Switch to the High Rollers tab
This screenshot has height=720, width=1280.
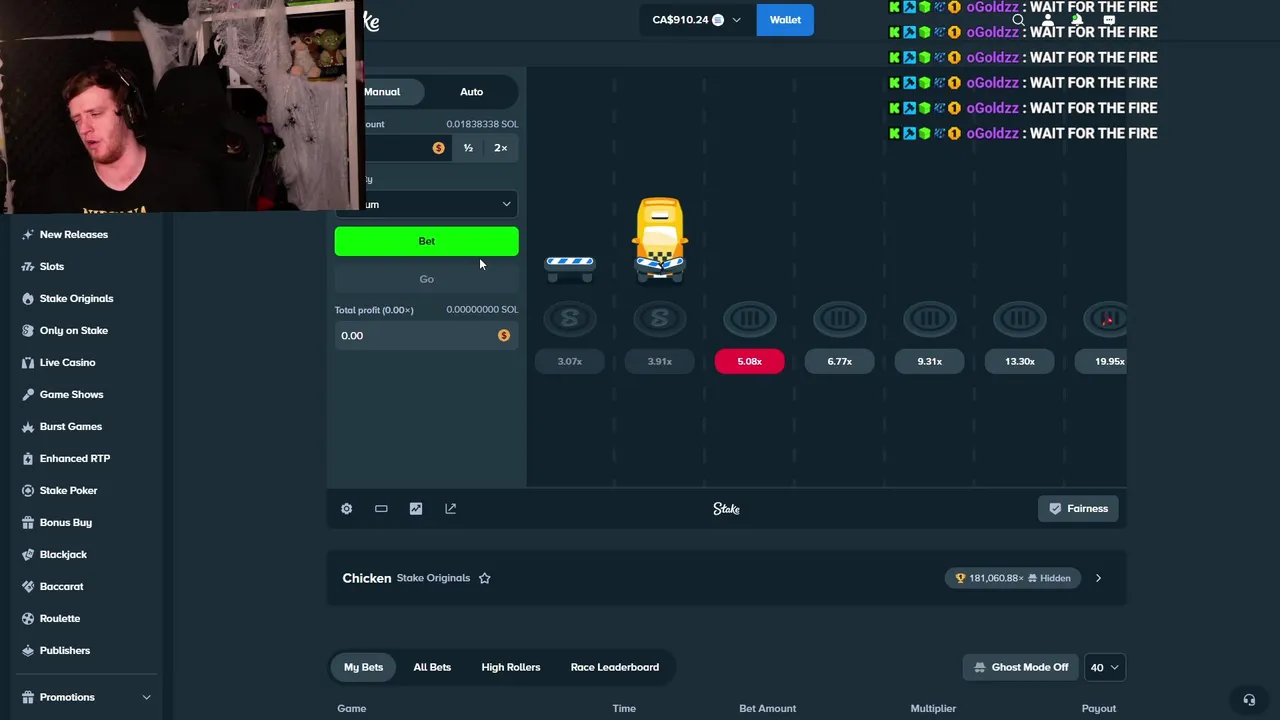(511, 667)
